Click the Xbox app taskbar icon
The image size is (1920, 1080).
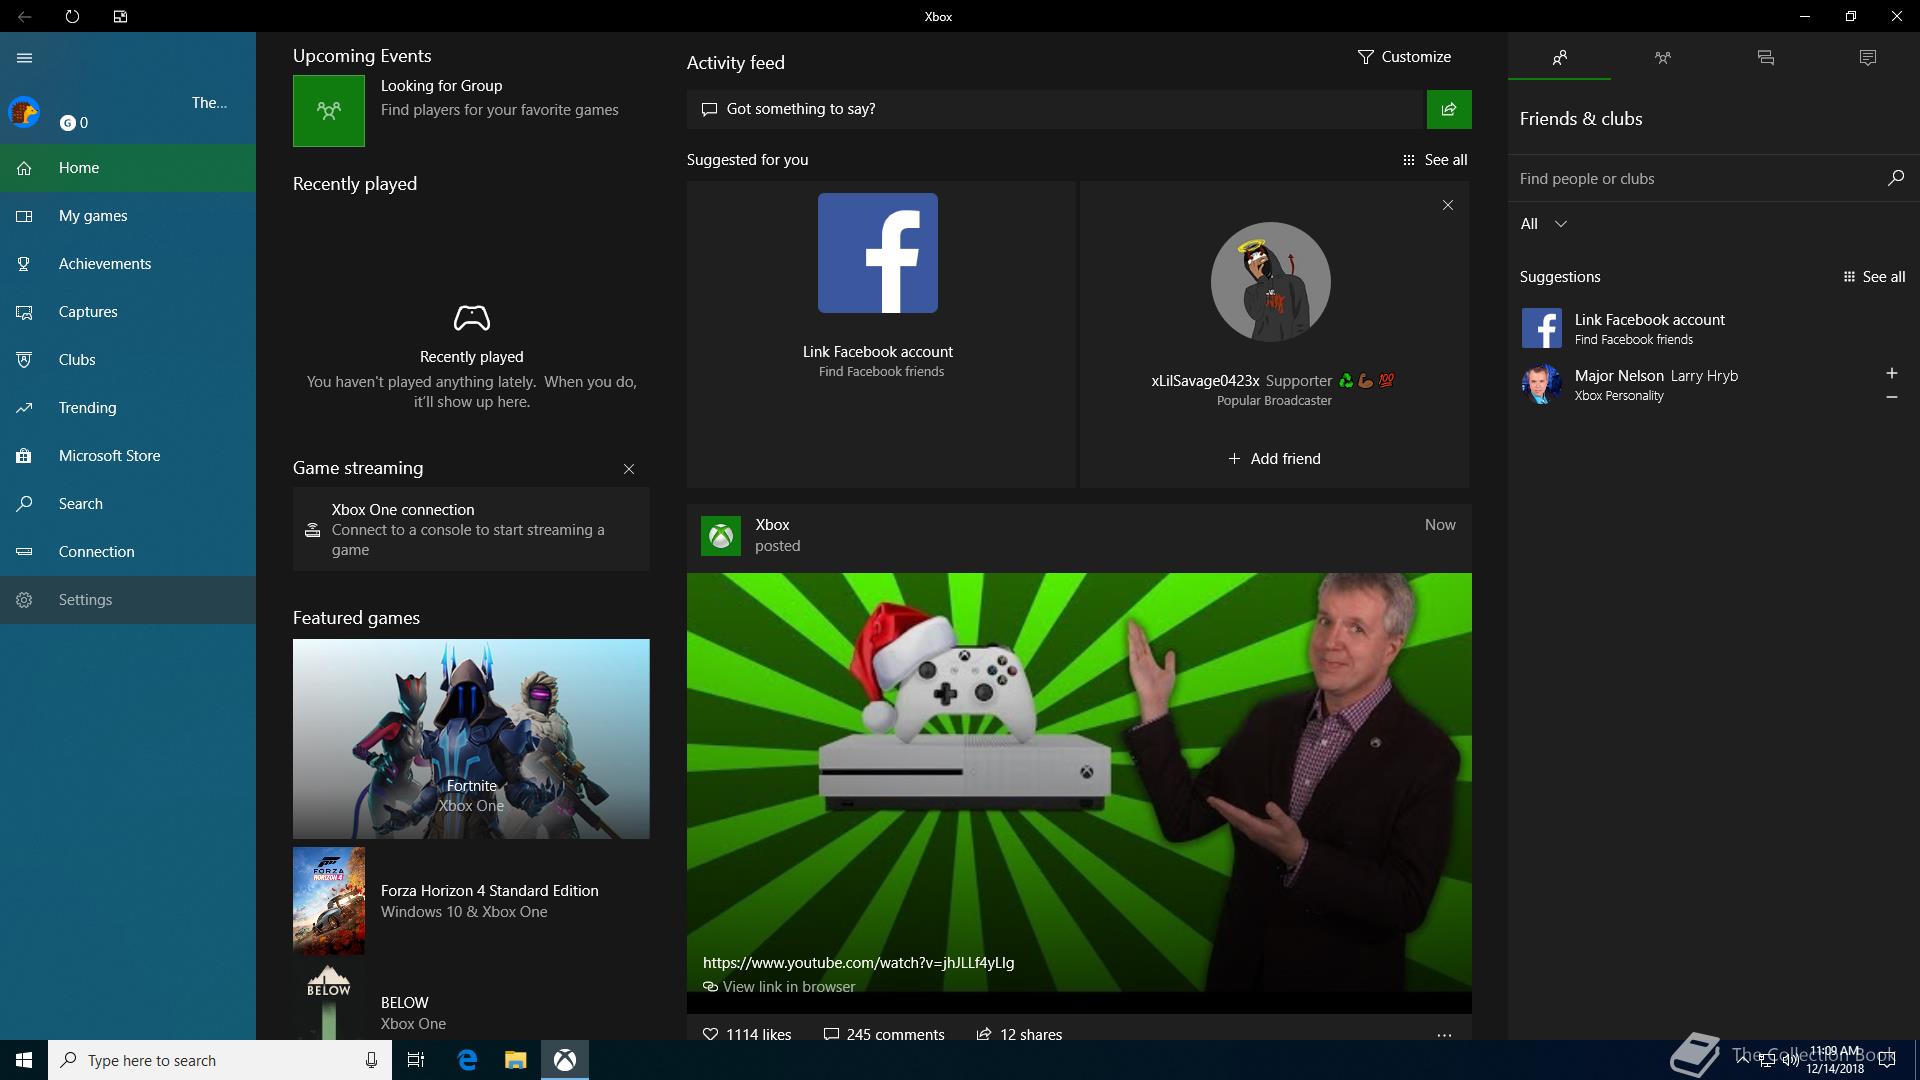click(x=565, y=1060)
